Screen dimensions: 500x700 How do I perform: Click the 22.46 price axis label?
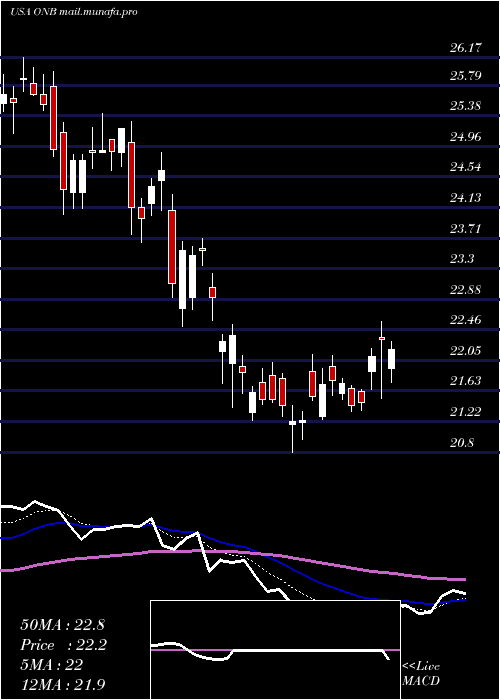pyautogui.click(x=466, y=320)
